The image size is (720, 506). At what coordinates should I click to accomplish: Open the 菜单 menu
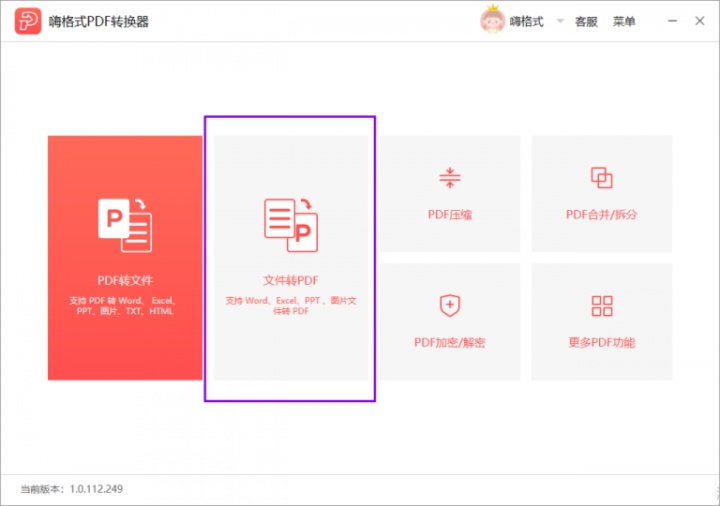point(624,22)
